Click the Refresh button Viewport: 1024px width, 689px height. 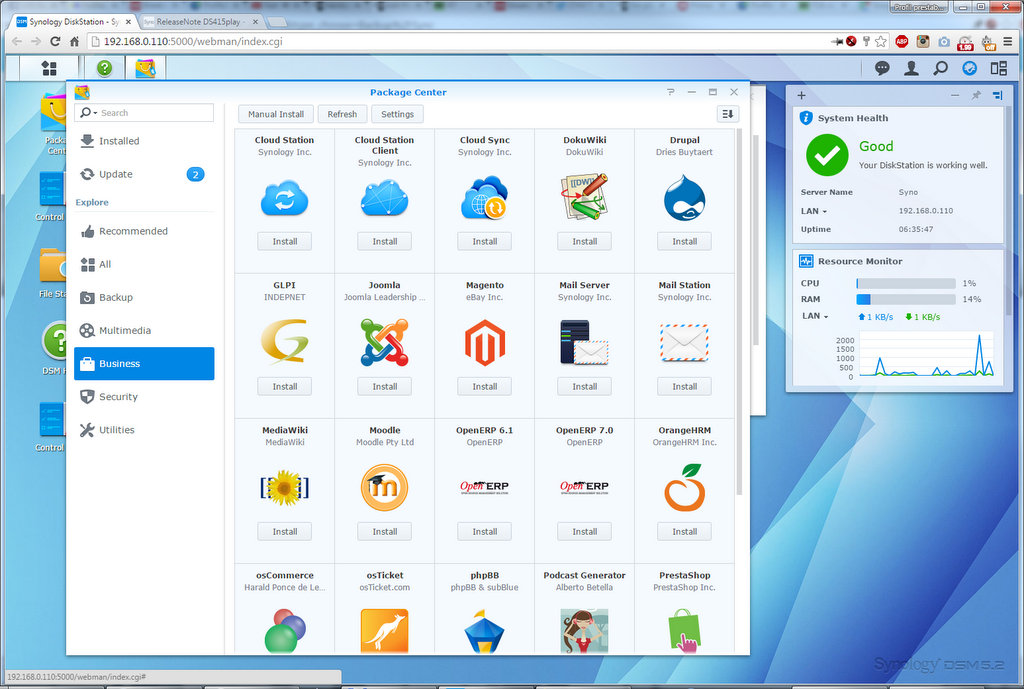click(x=342, y=114)
